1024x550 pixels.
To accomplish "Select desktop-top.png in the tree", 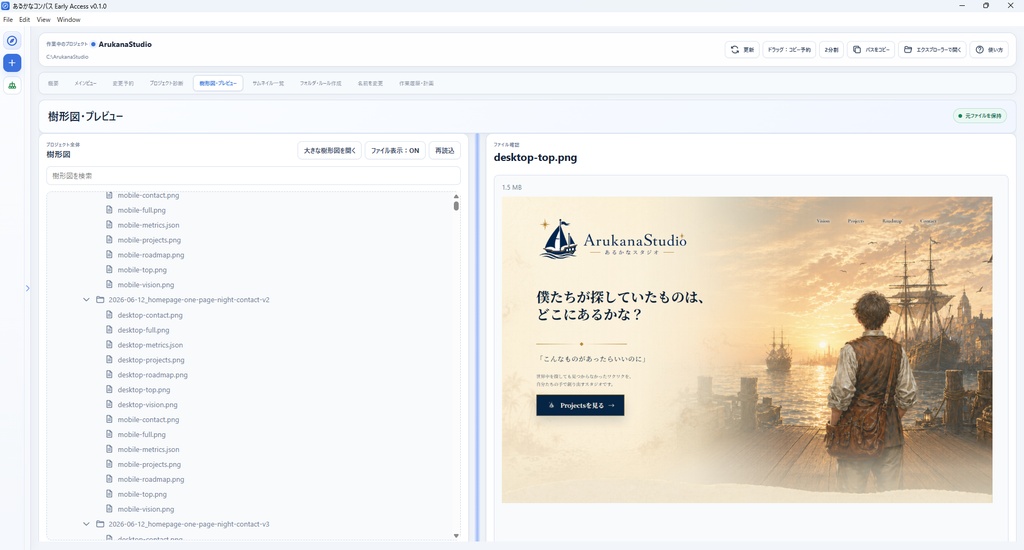I will pyautogui.click(x=144, y=390).
